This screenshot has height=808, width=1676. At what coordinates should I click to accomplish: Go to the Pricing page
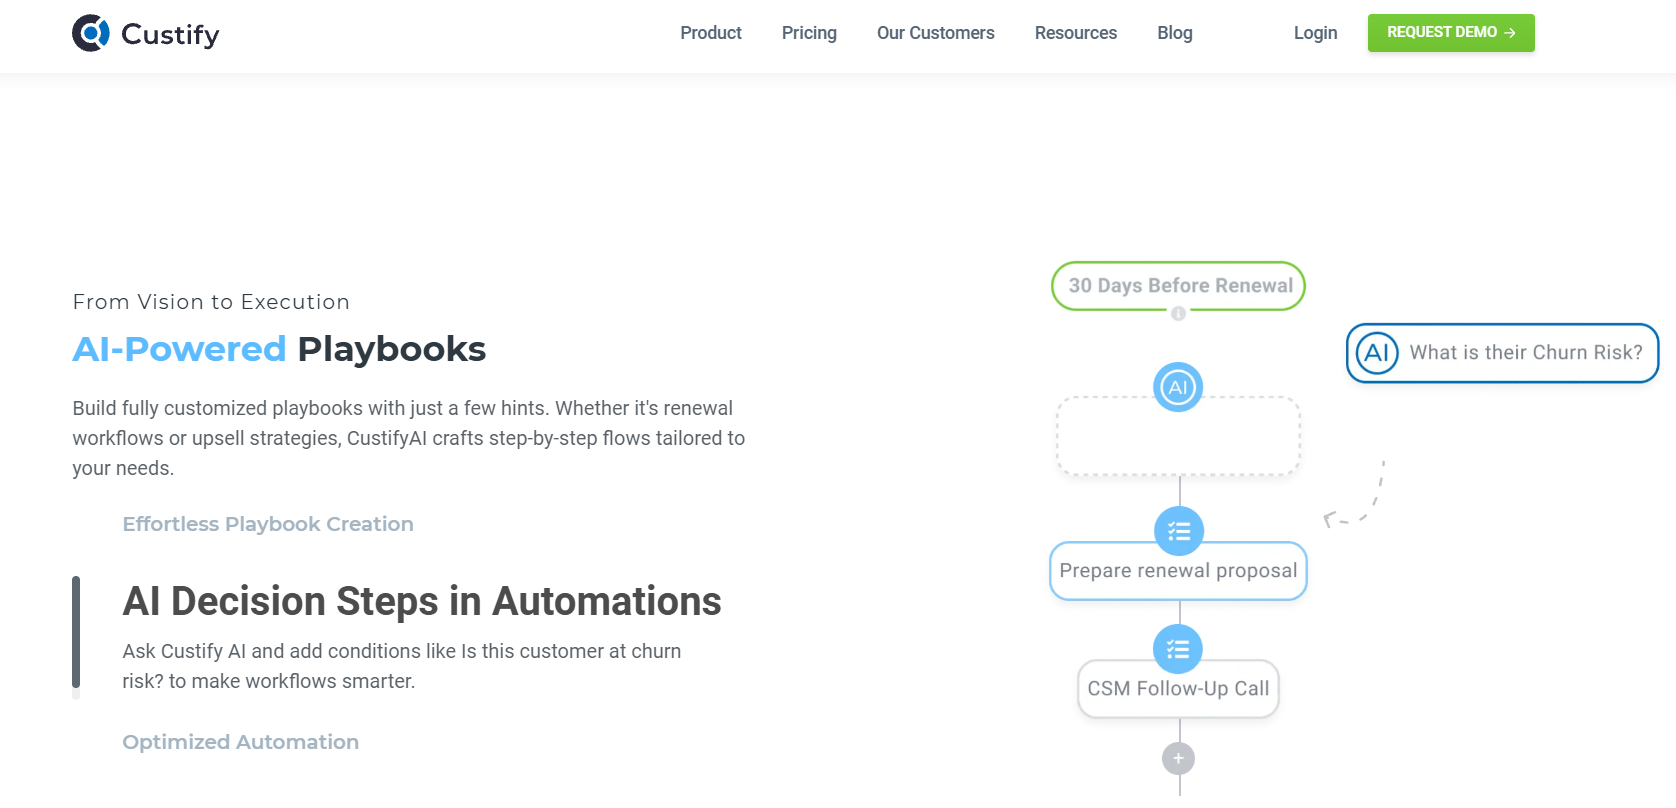click(x=809, y=33)
